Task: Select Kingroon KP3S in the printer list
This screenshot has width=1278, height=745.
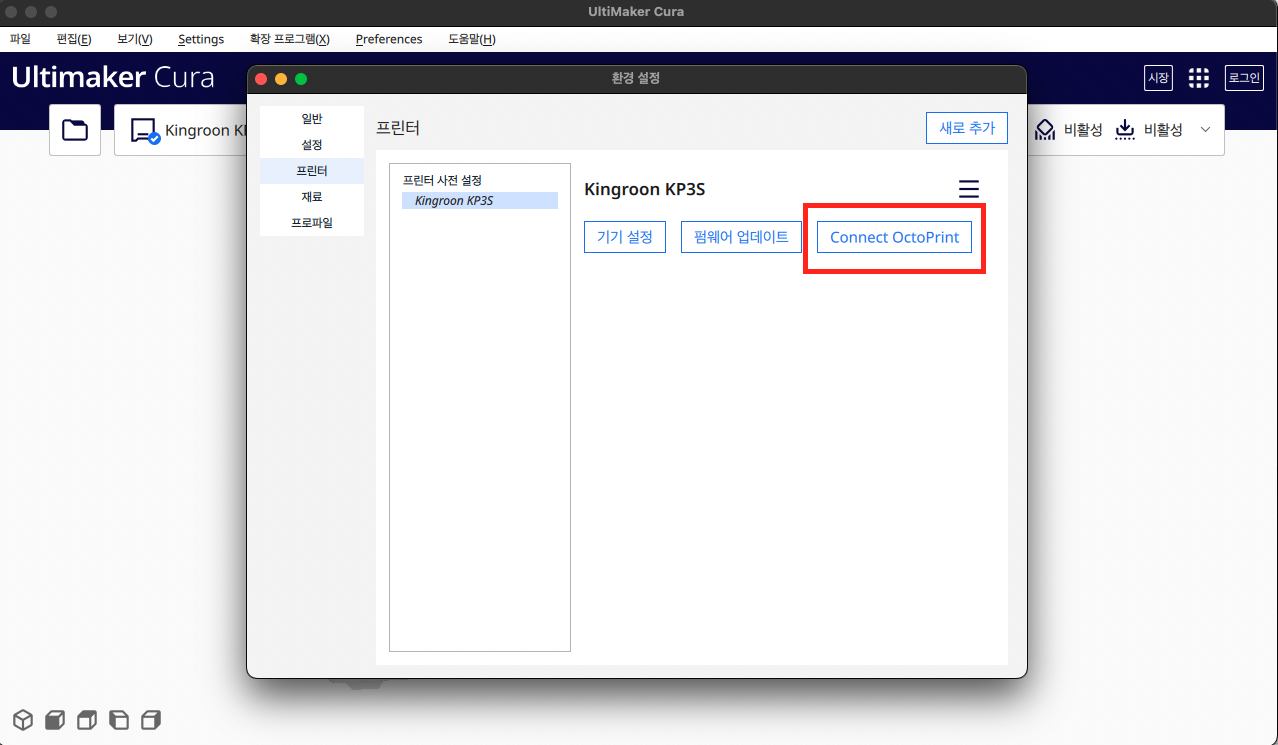Action: (480, 200)
